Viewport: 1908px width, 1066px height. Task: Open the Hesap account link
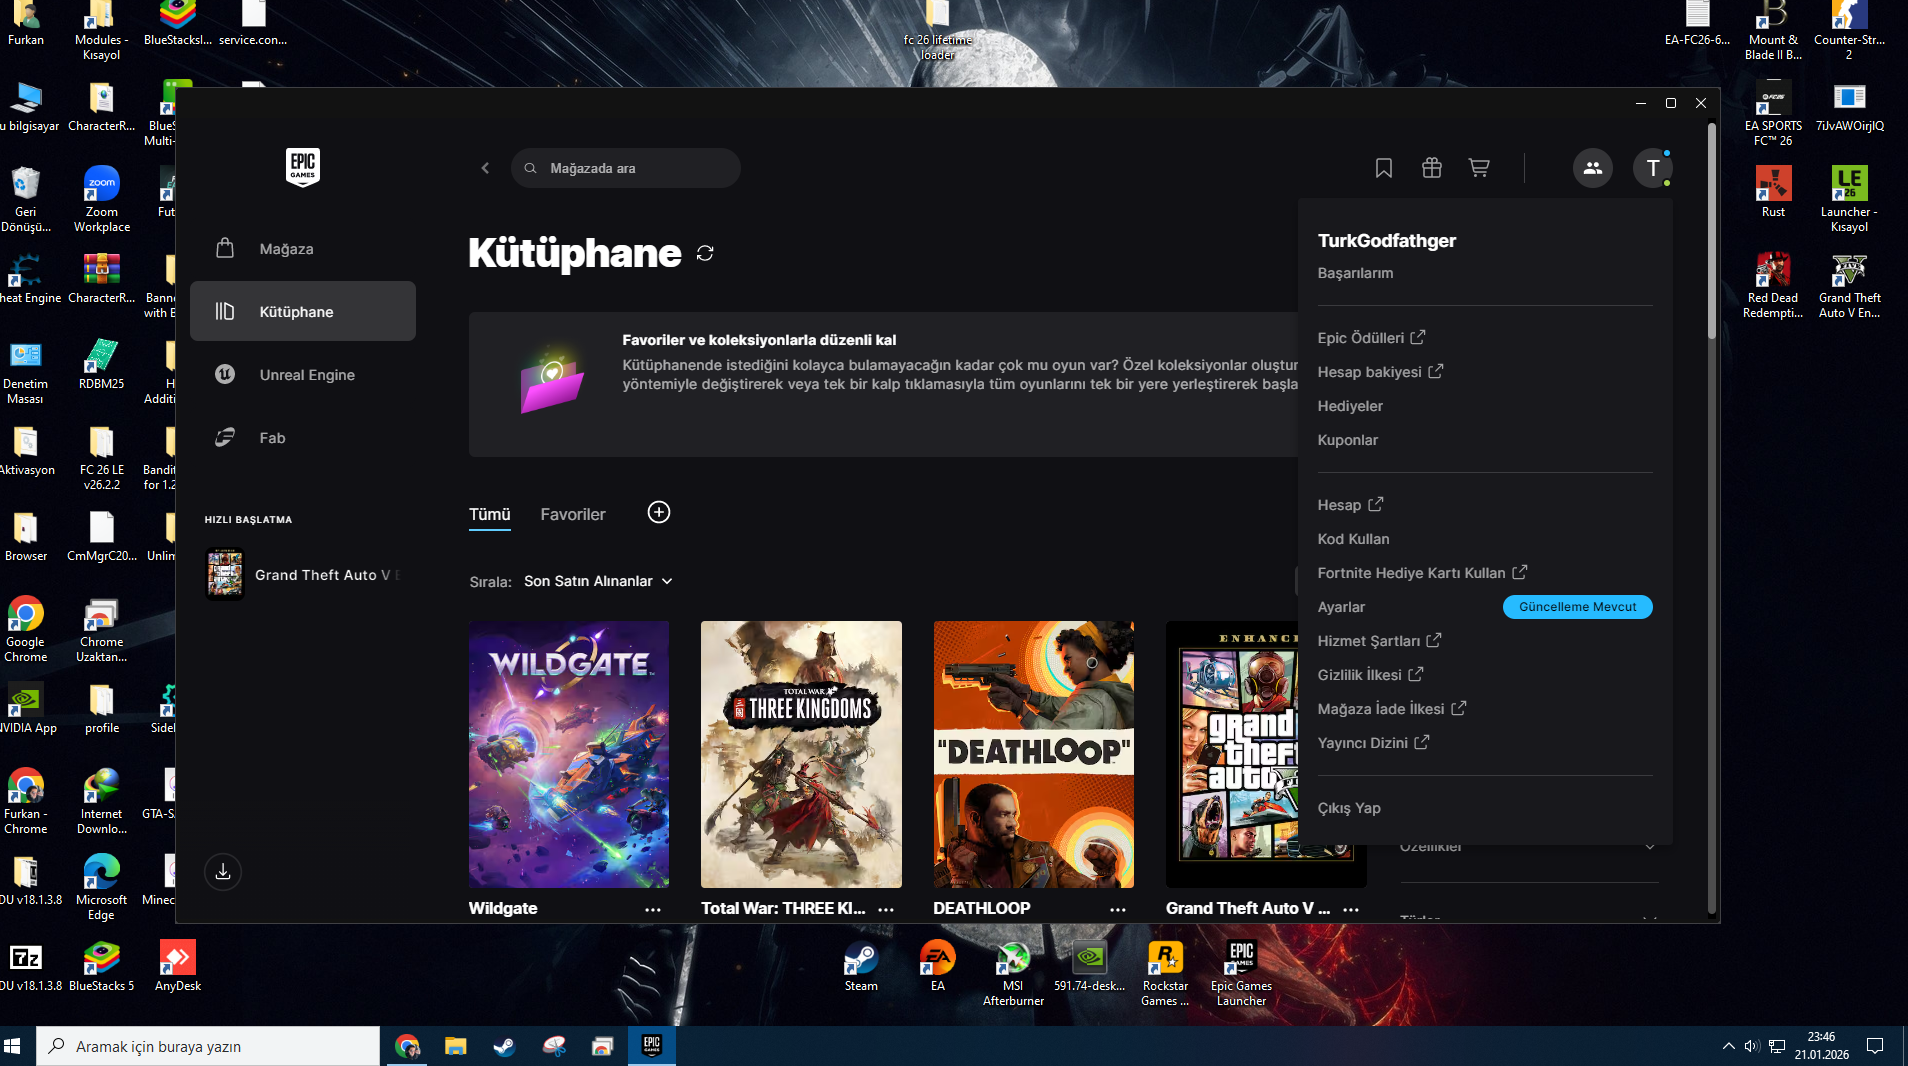(x=1350, y=505)
